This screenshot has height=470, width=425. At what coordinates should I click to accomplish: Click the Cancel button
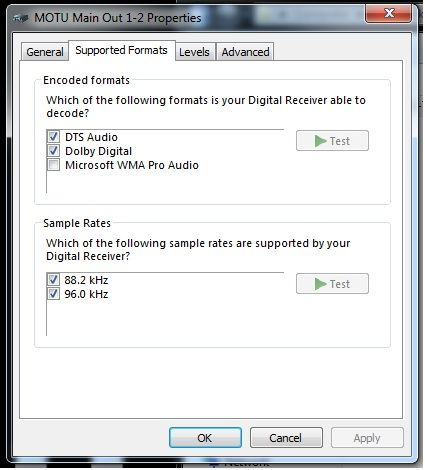tap(286, 438)
